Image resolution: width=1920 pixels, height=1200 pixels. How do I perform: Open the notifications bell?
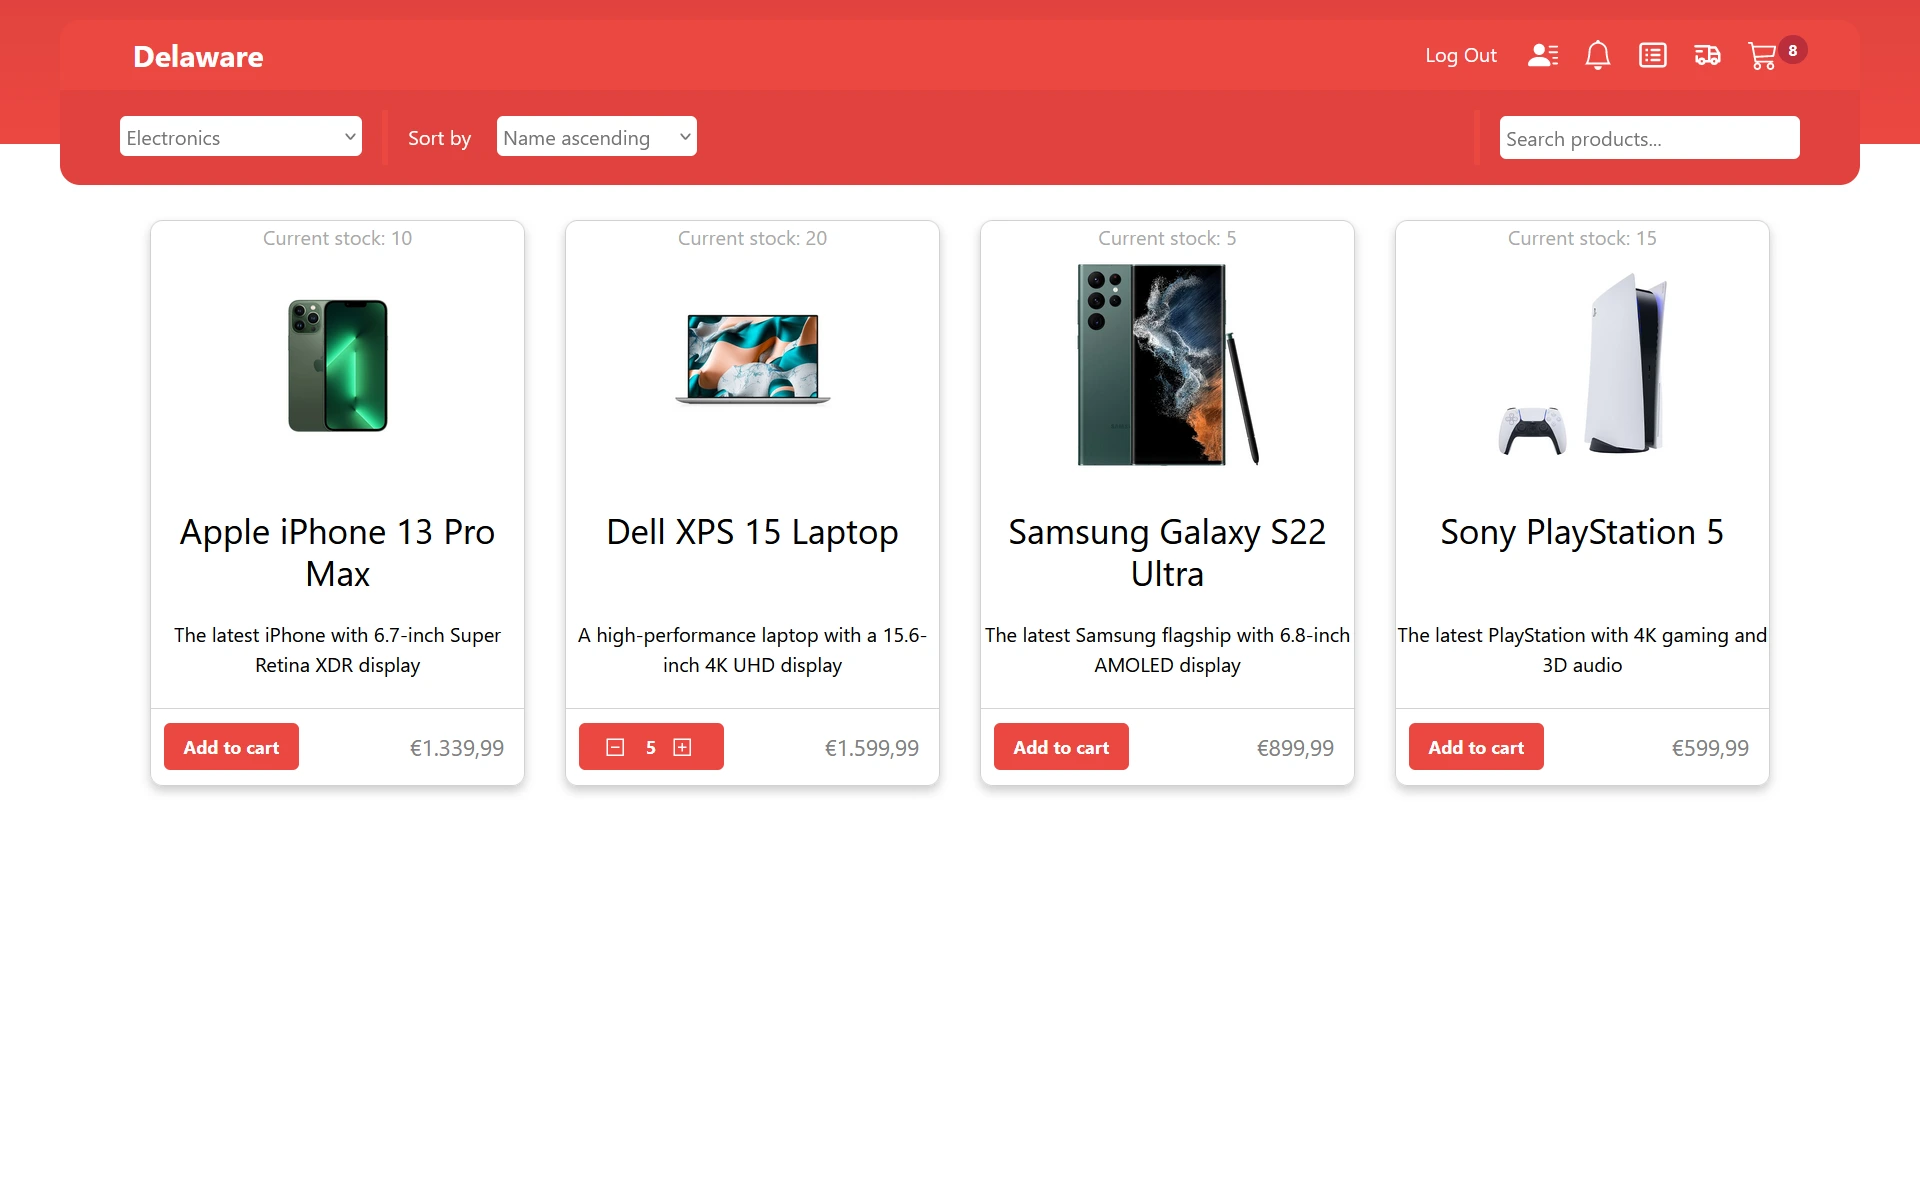pos(1598,55)
